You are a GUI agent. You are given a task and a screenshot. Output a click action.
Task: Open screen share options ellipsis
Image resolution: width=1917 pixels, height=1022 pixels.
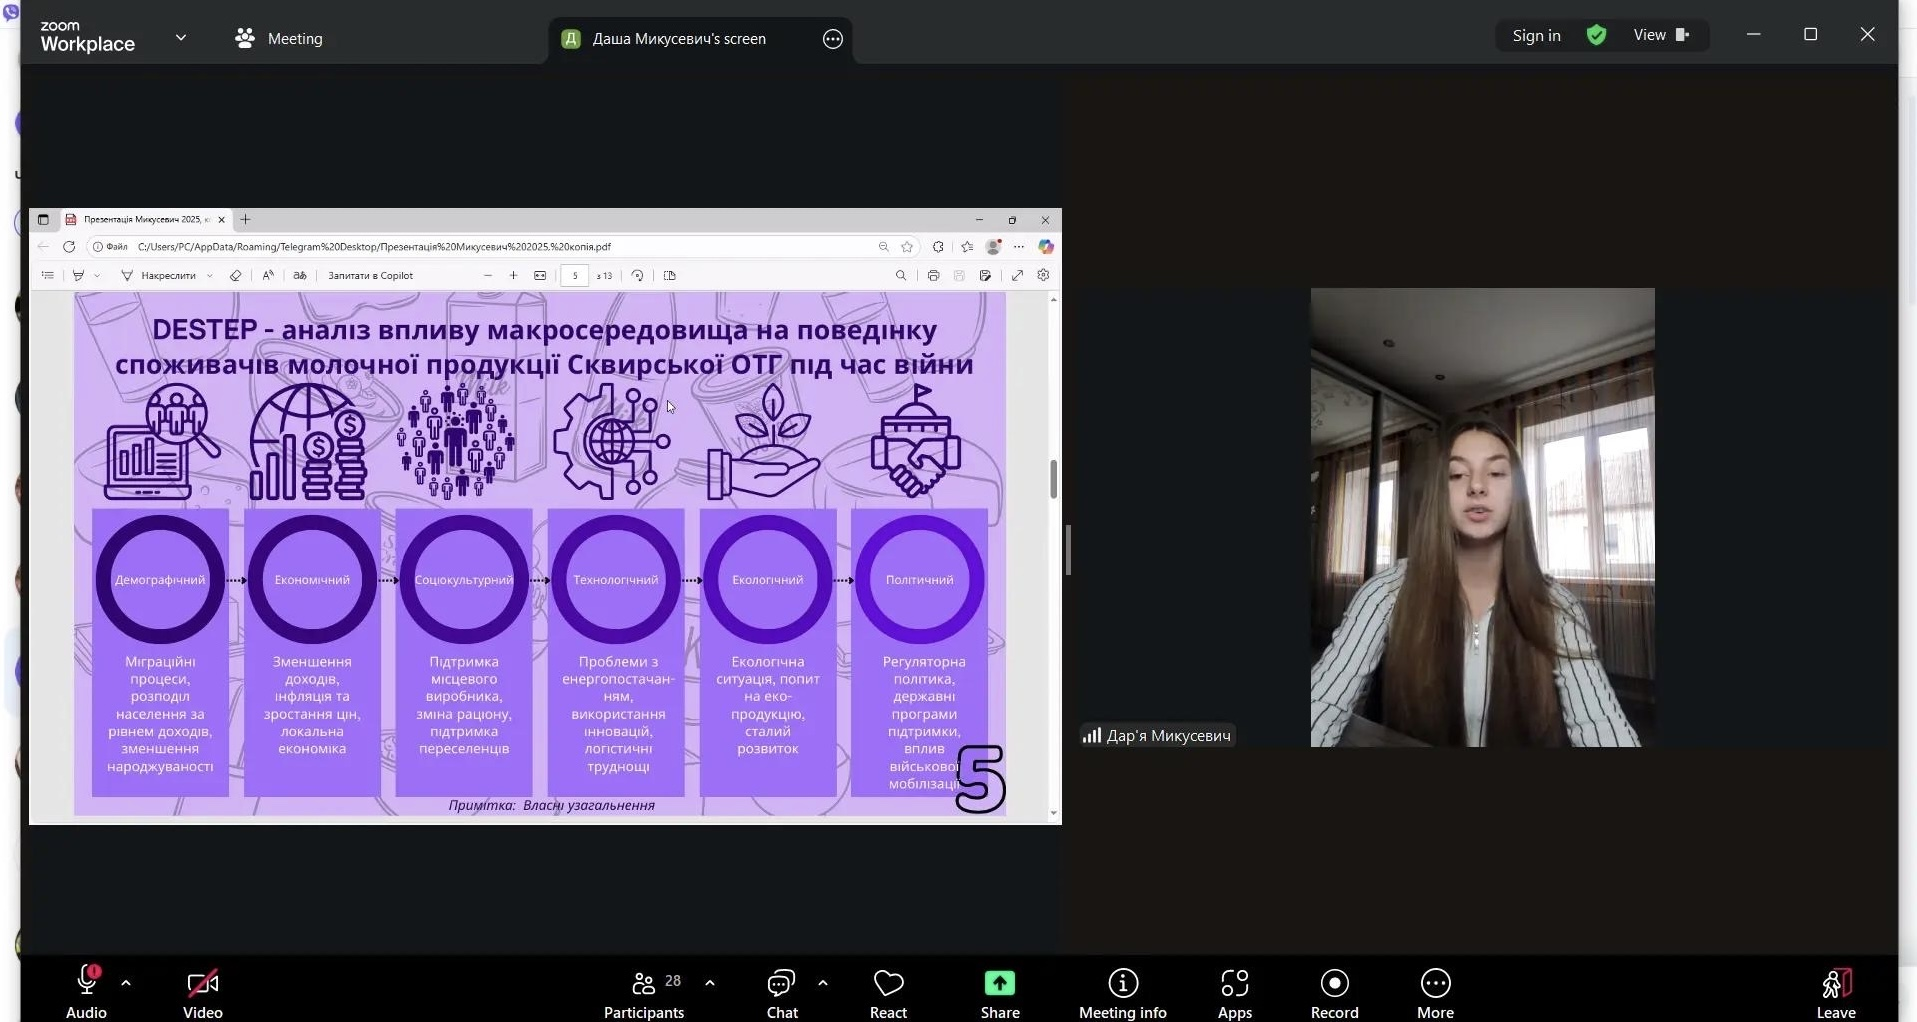point(833,39)
